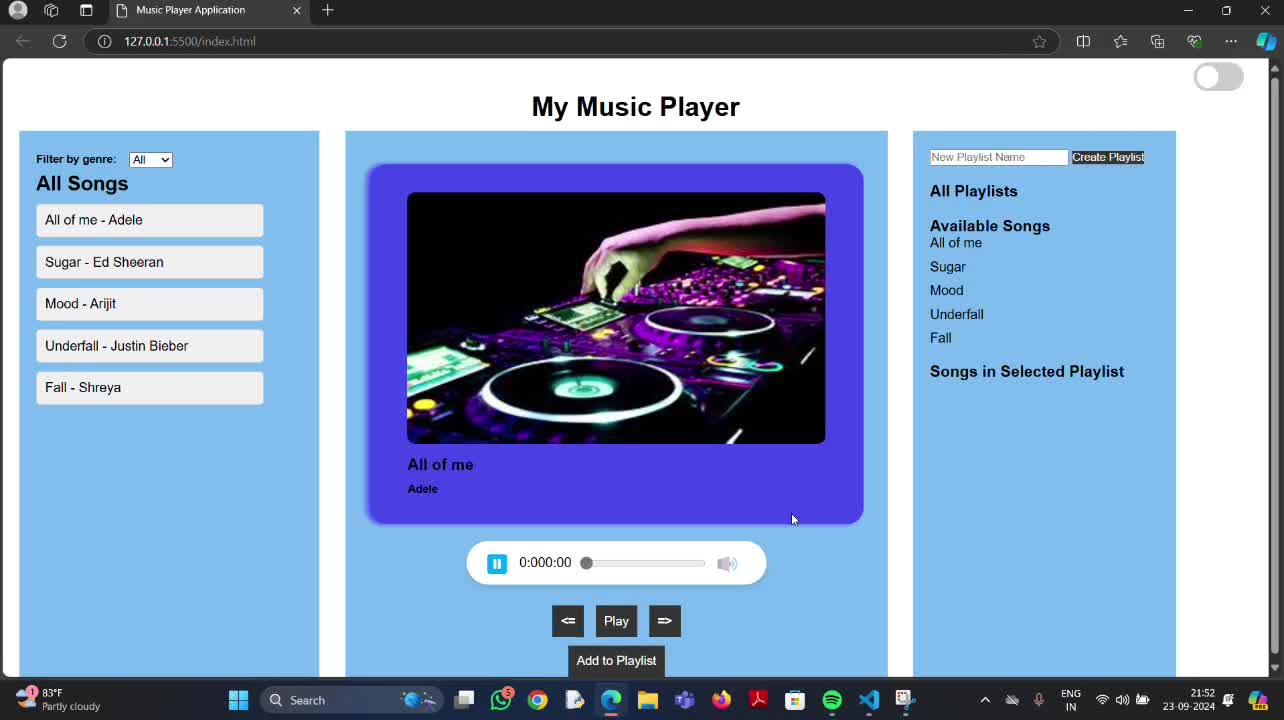Open File Explorer from the taskbar
1284x720 pixels.
click(x=648, y=700)
